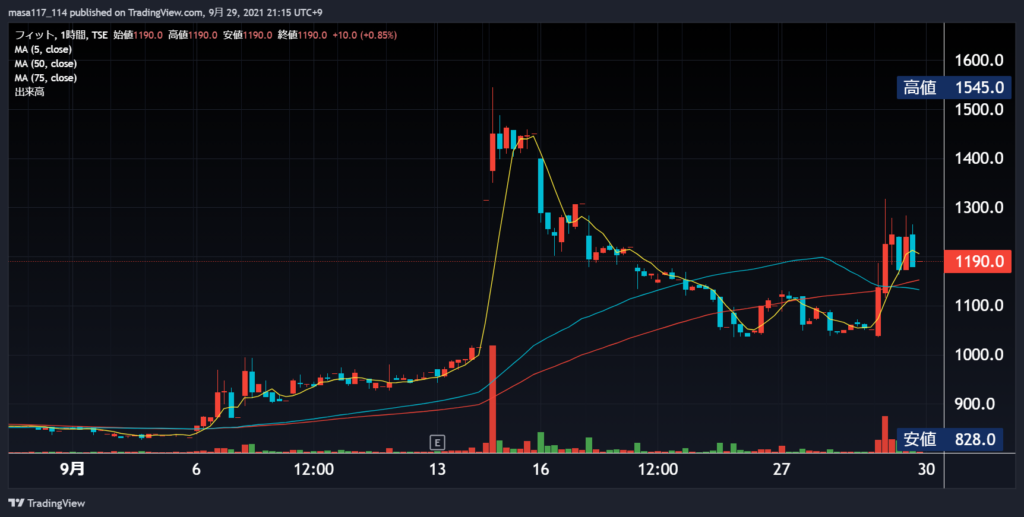
Task: Click the 9月 label on time axis
Action: pos(72,469)
